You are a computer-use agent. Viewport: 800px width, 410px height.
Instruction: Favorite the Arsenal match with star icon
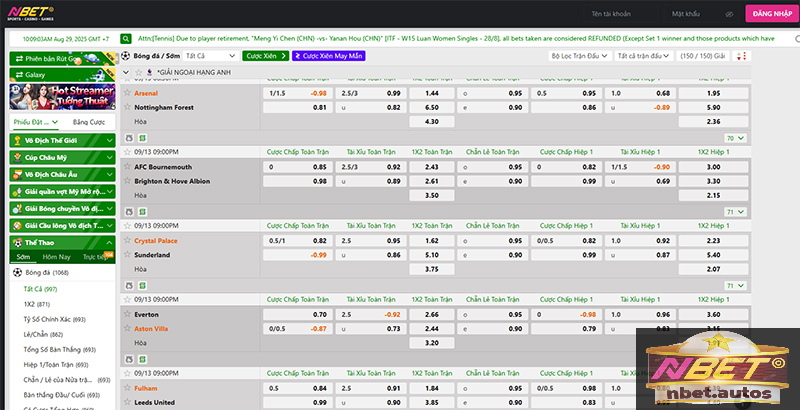point(127,92)
